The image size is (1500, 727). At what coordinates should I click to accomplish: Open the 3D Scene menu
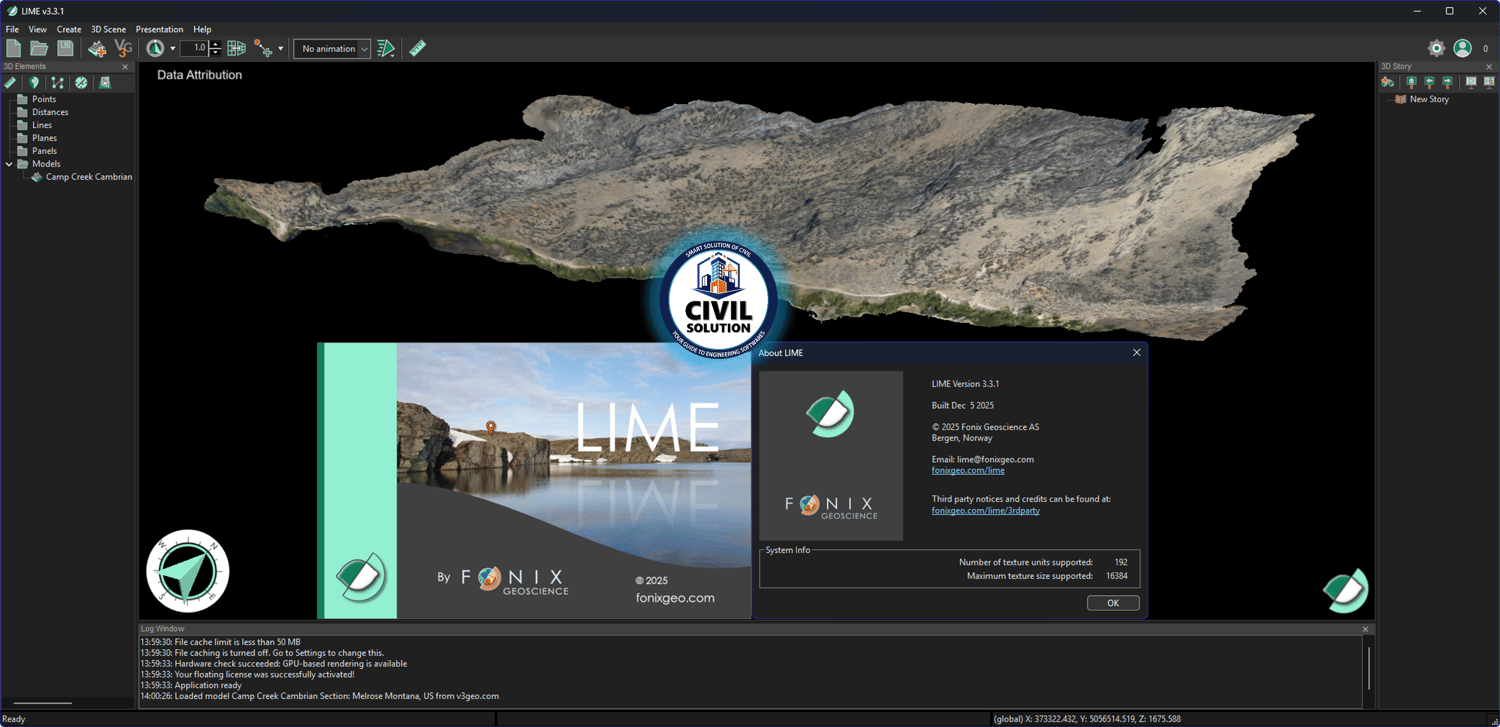coord(109,29)
